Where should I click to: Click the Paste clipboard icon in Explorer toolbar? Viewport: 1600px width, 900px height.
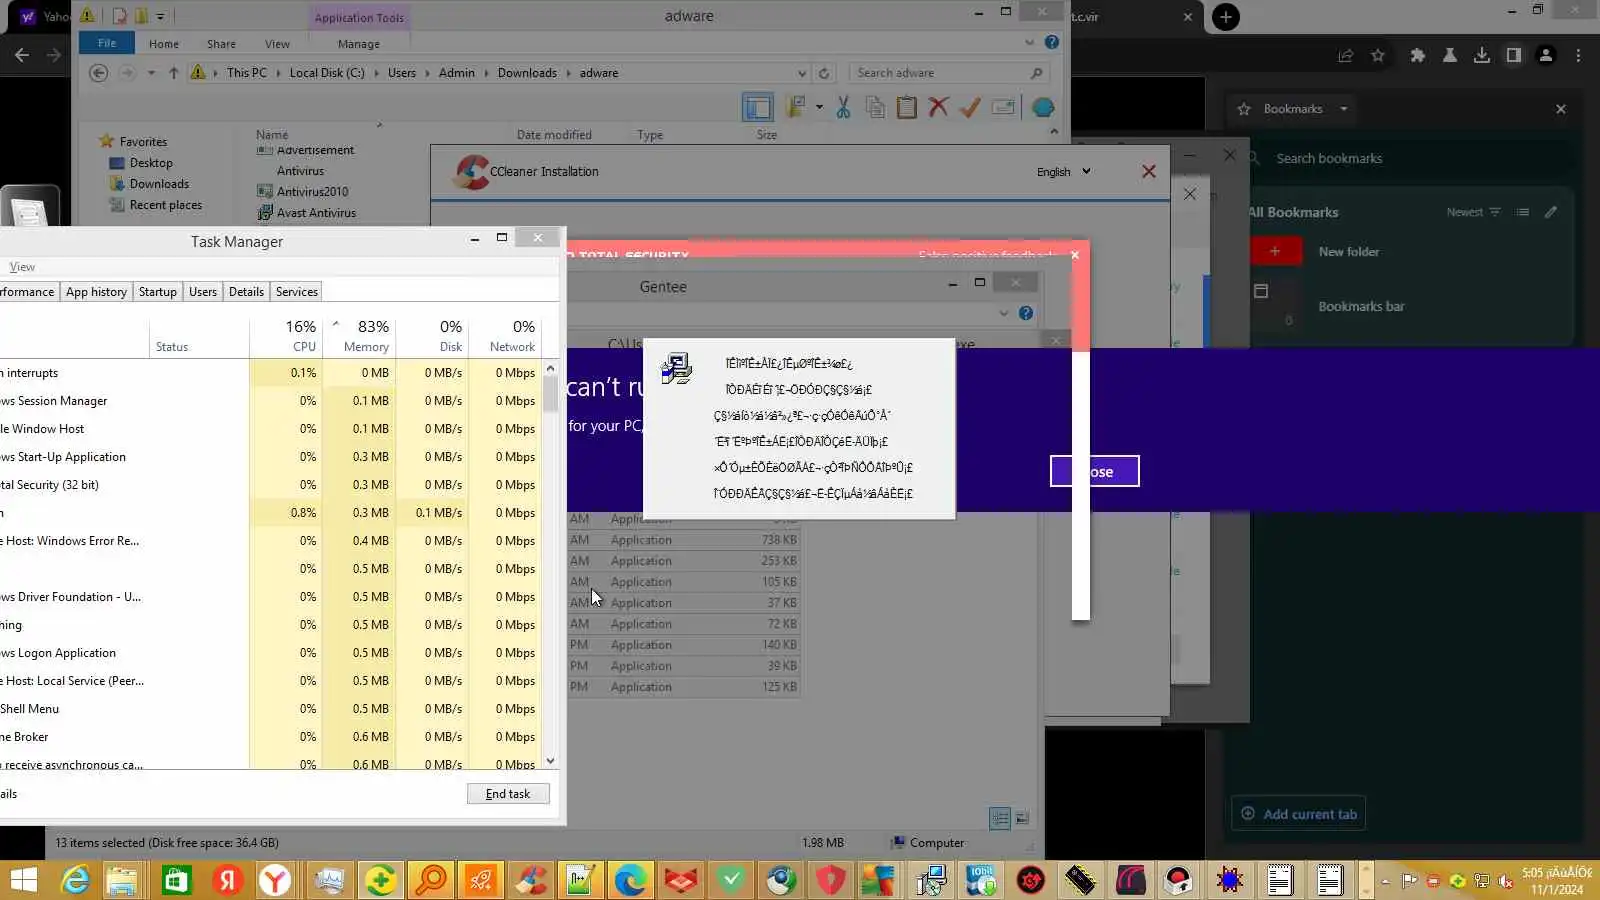pos(907,108)
